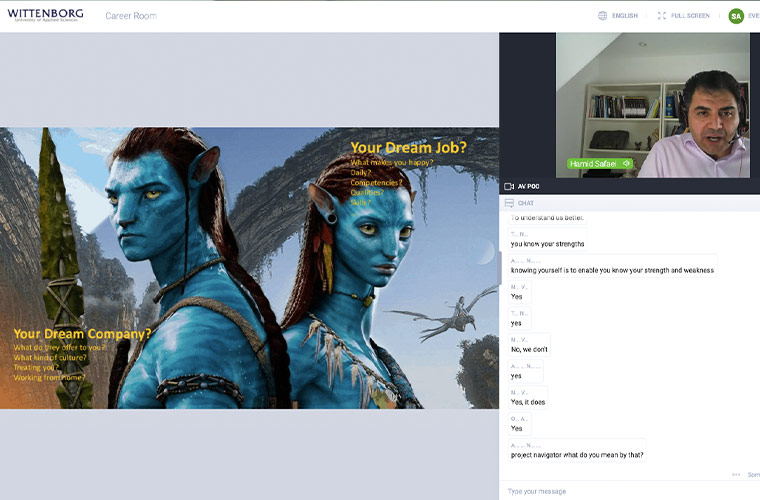Click the speaker icon on Hamid Safaei label
The height and width of the screenshot is (500, 760).
tap(626, 163)
